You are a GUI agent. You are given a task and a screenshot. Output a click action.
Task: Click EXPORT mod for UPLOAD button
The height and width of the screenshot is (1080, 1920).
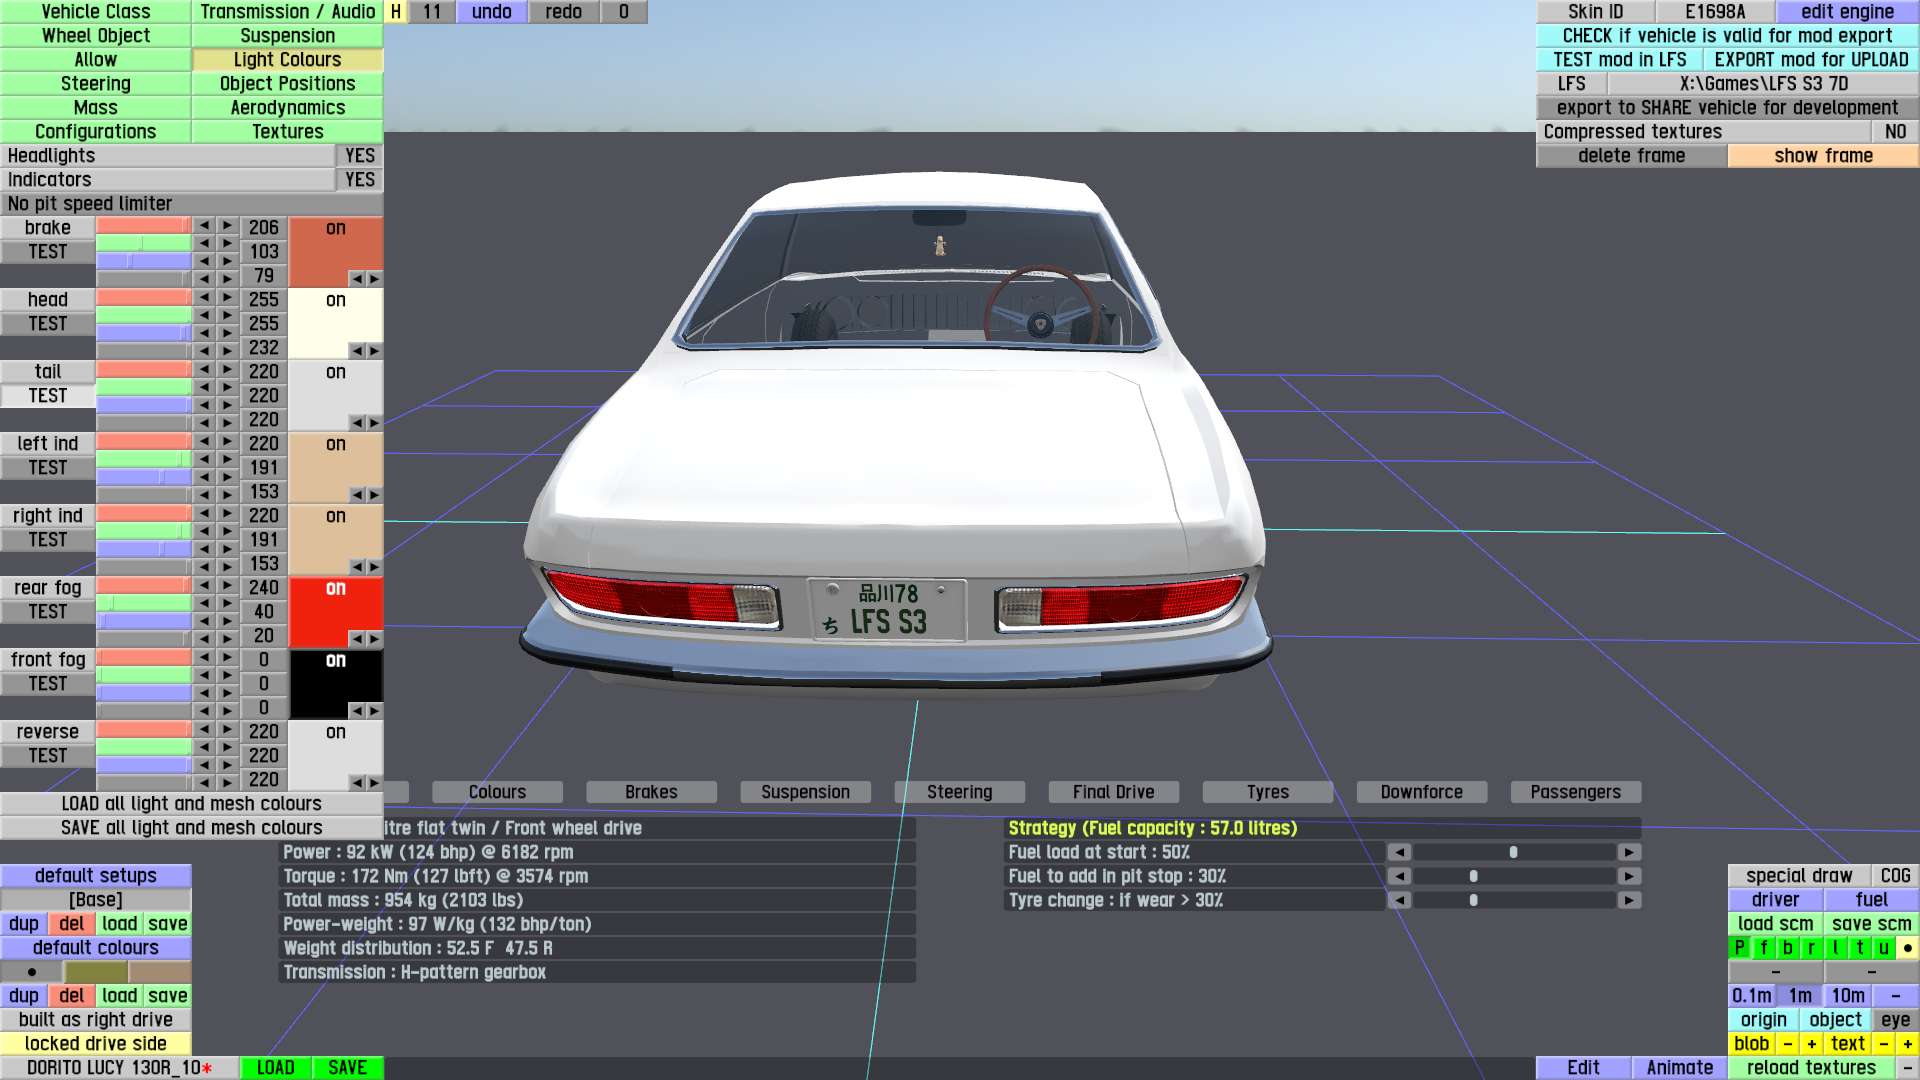click(x=1810, y=60)
